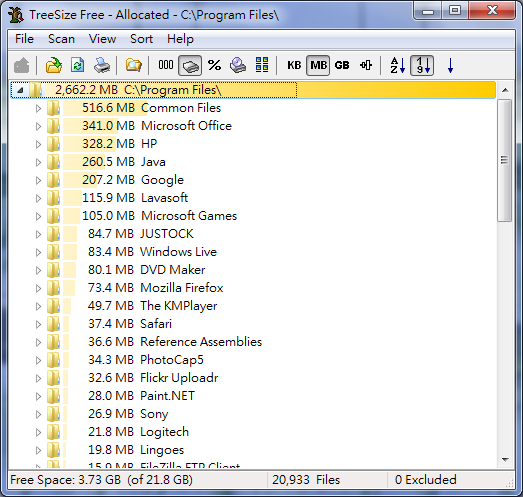Show sizes in KB

coord(294,65)
